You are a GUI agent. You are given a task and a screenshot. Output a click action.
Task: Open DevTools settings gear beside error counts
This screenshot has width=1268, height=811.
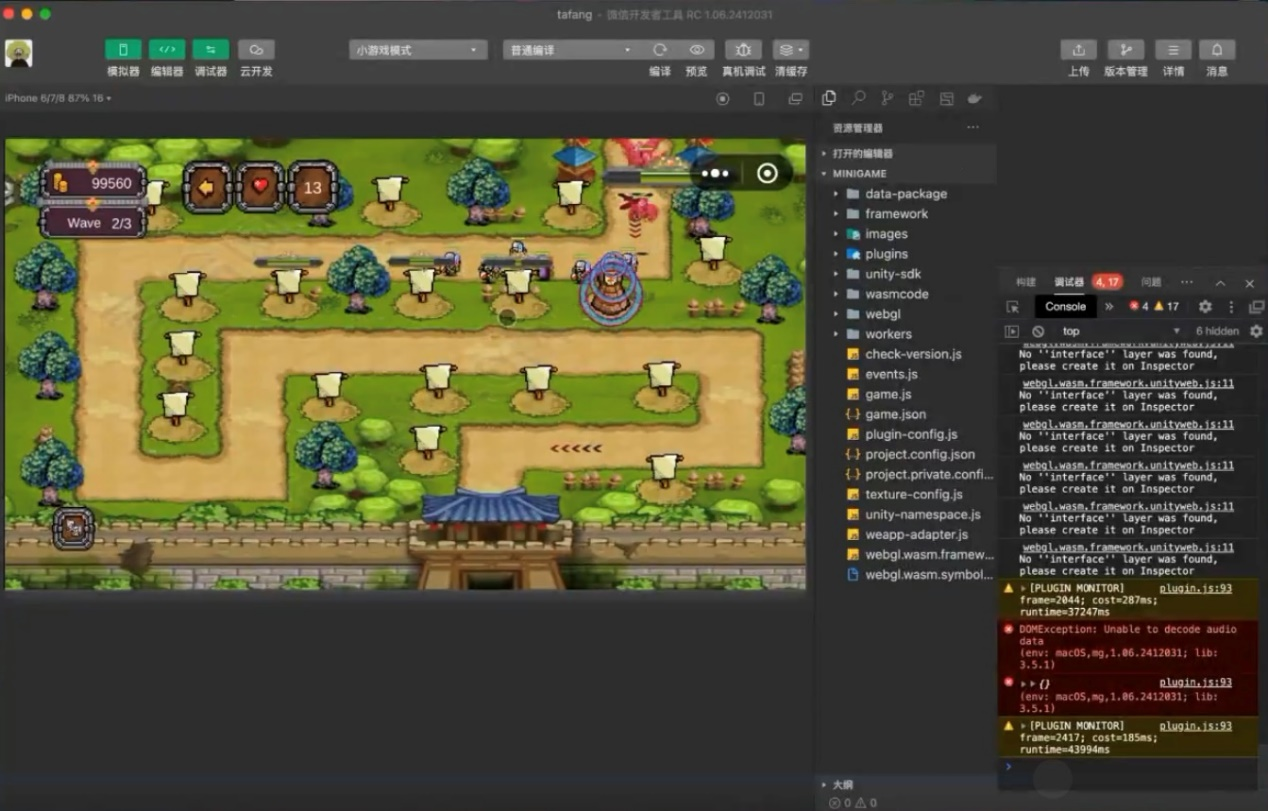(1205, 307)
